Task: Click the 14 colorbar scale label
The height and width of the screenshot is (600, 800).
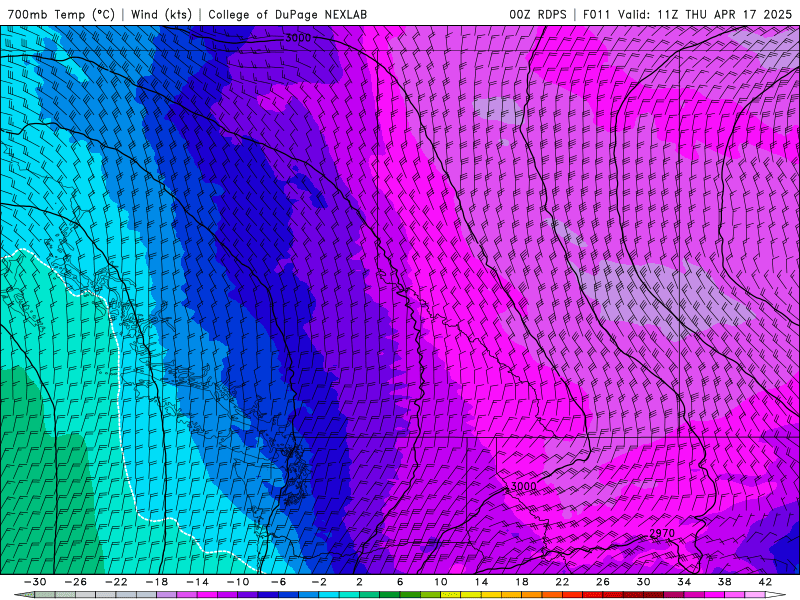Action: coord(481,582)
